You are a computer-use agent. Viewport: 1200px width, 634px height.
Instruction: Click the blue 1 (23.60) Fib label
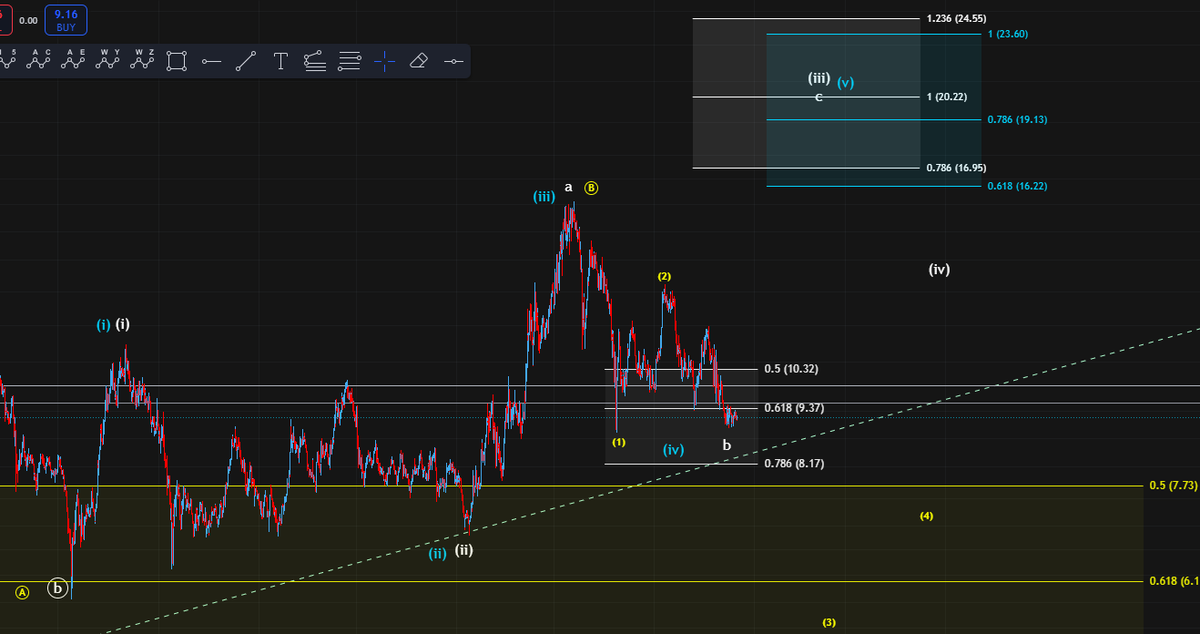[1008, 34]
